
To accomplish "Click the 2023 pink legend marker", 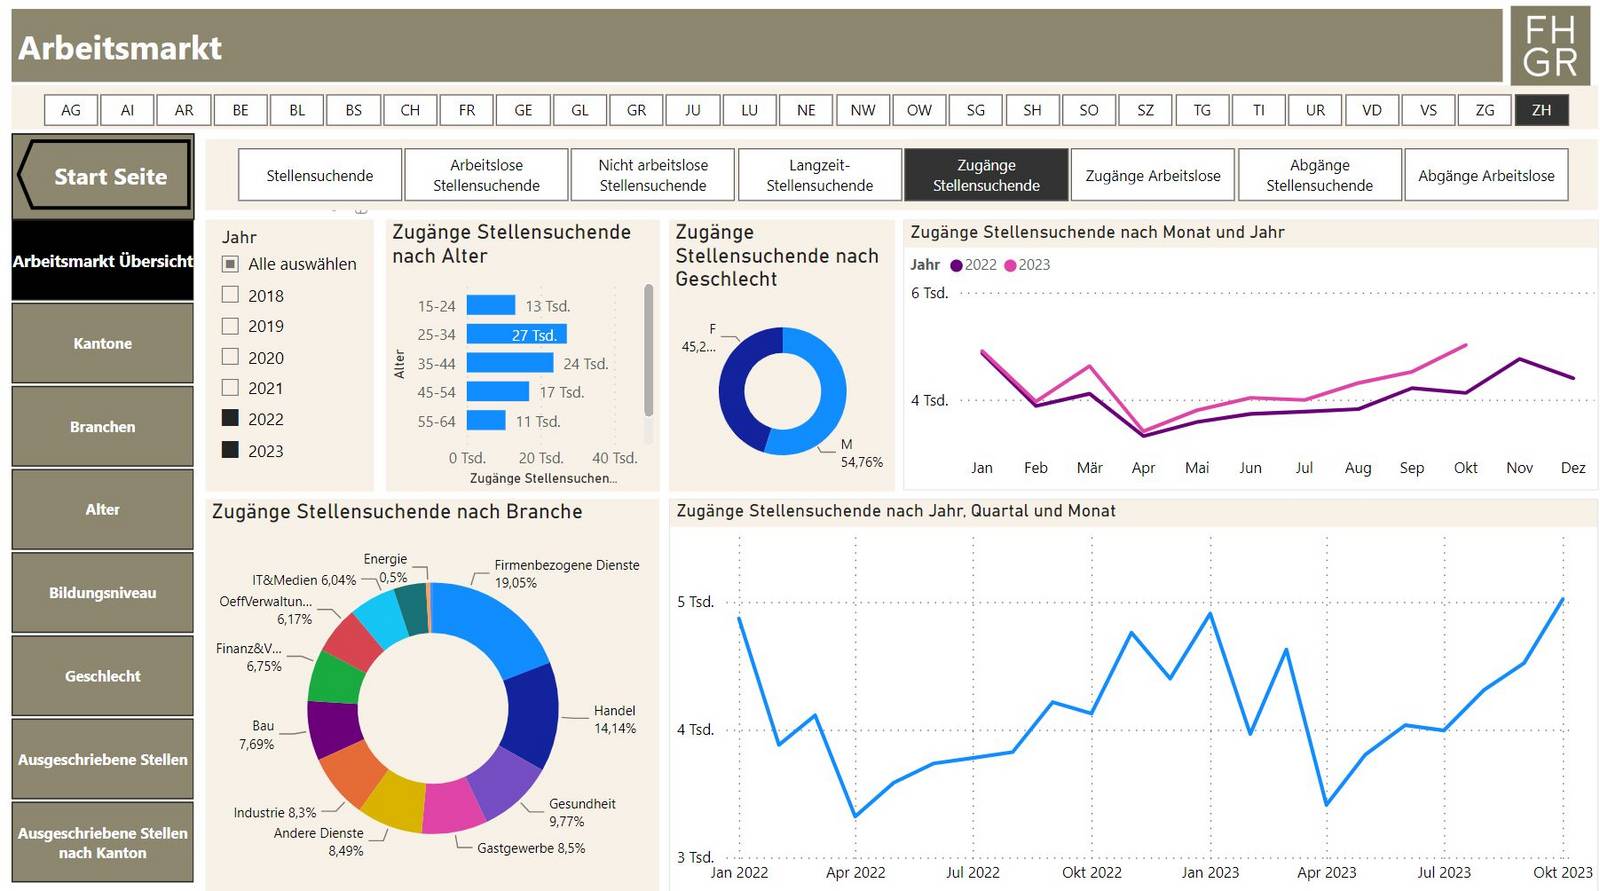I will point(1010,265).
